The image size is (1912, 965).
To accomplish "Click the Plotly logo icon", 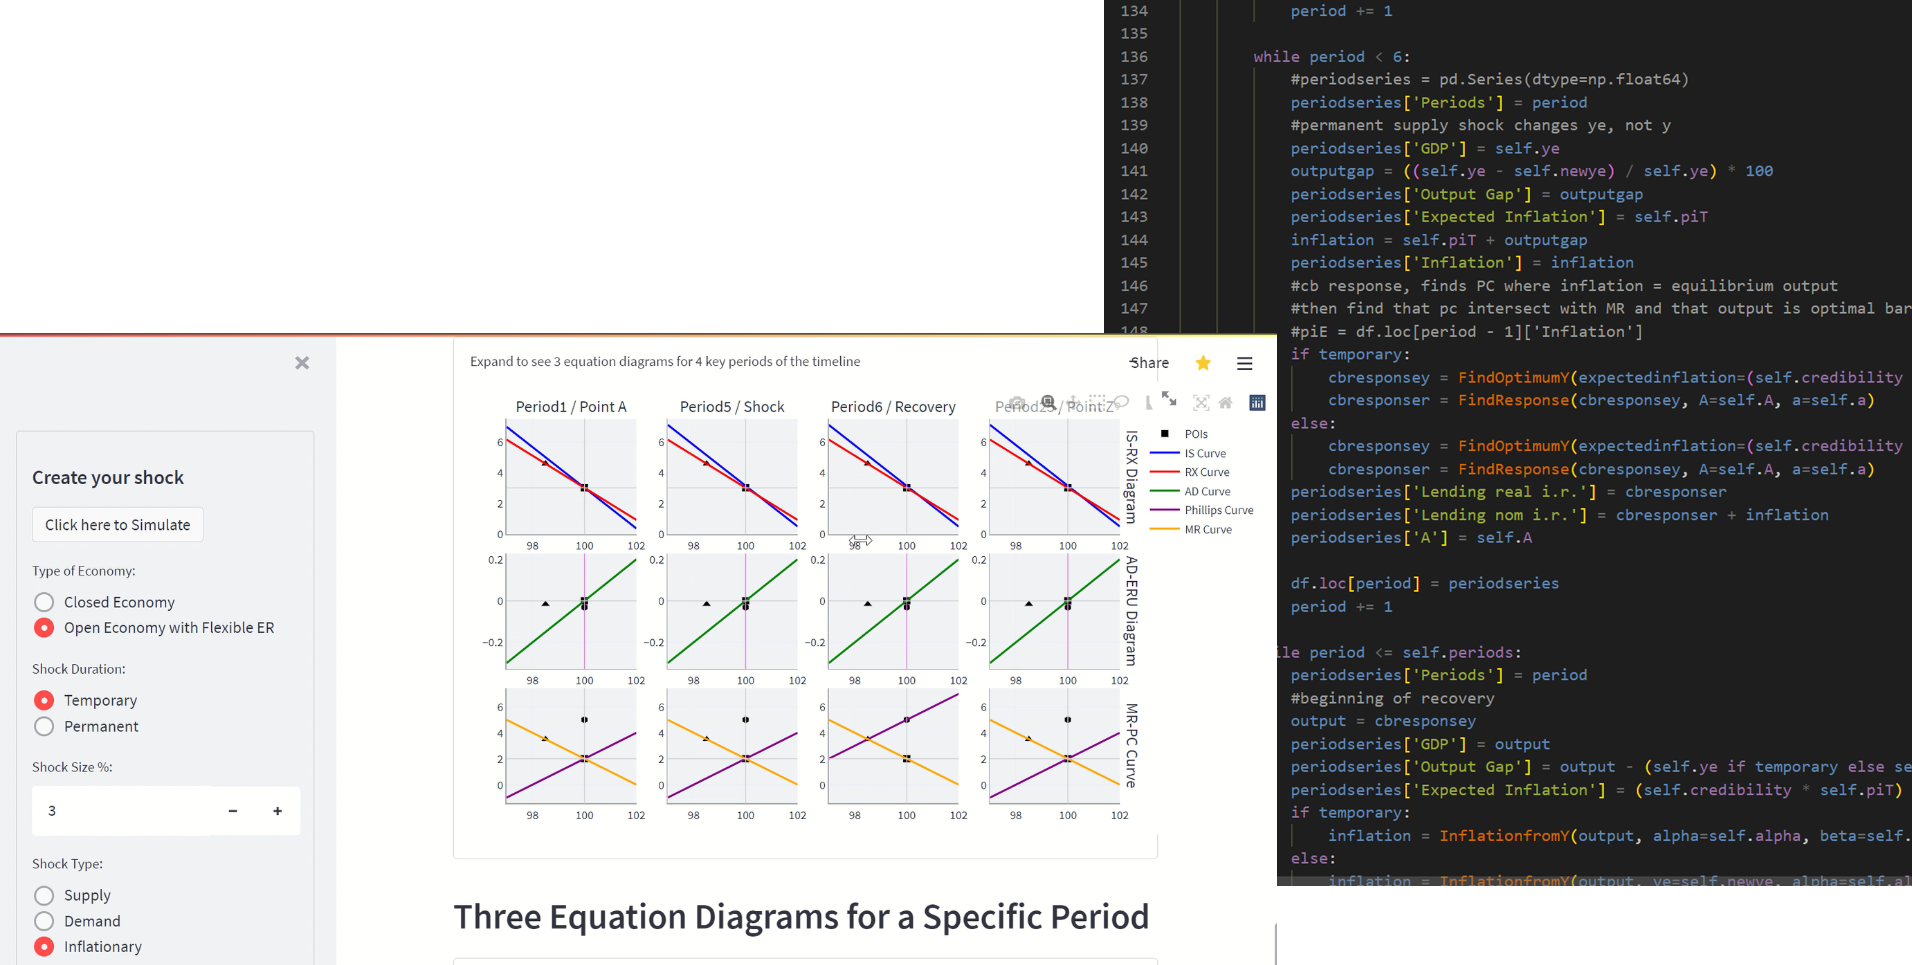I will tap(1257, 403).
